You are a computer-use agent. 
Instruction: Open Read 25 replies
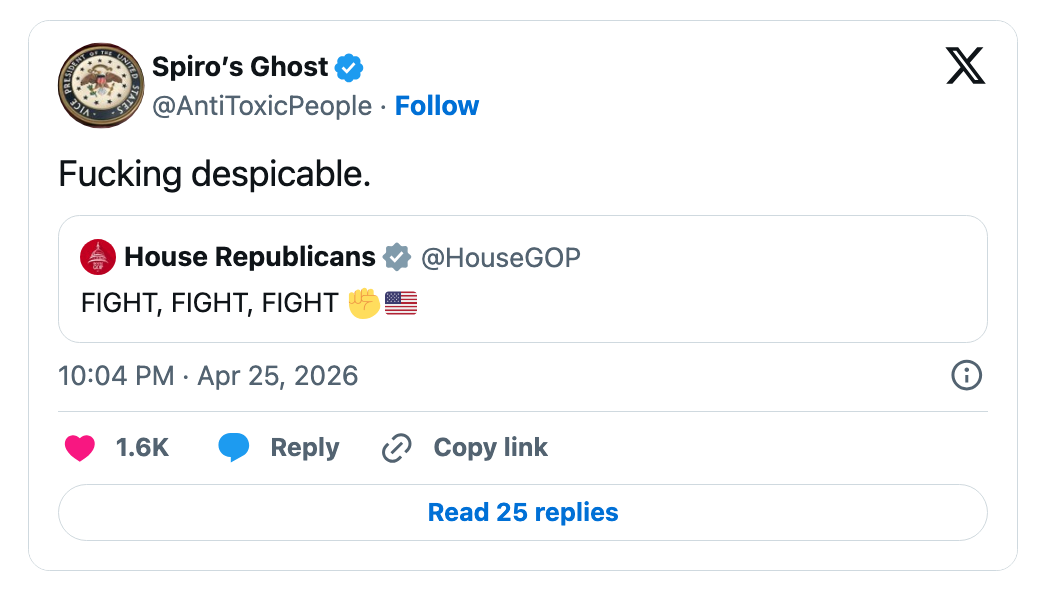tap(522, 512)
